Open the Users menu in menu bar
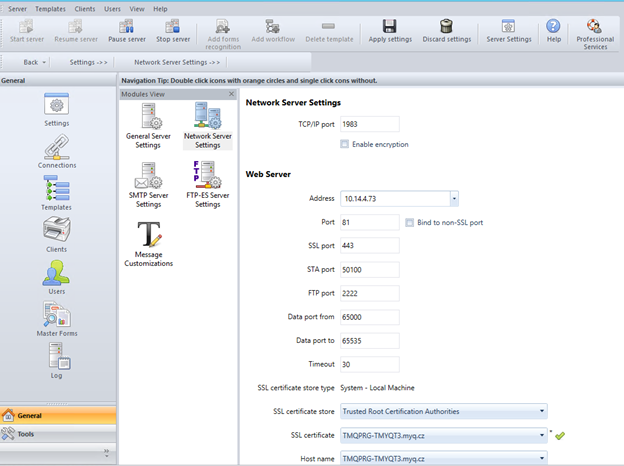The height and width of the screenshot is (466, 624). click(113, 8)
